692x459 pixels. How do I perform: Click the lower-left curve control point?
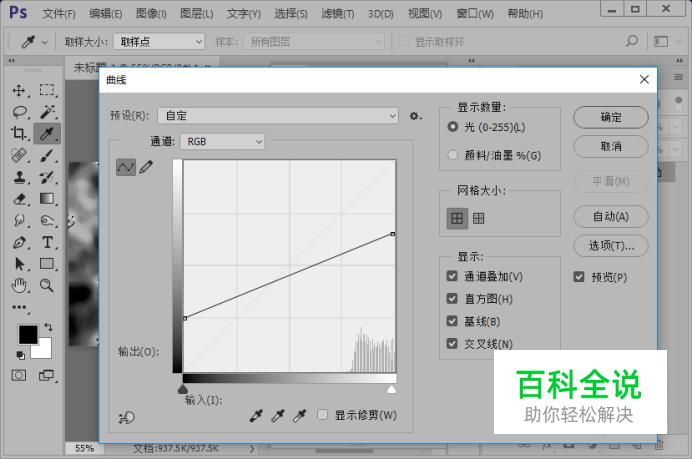185,318
